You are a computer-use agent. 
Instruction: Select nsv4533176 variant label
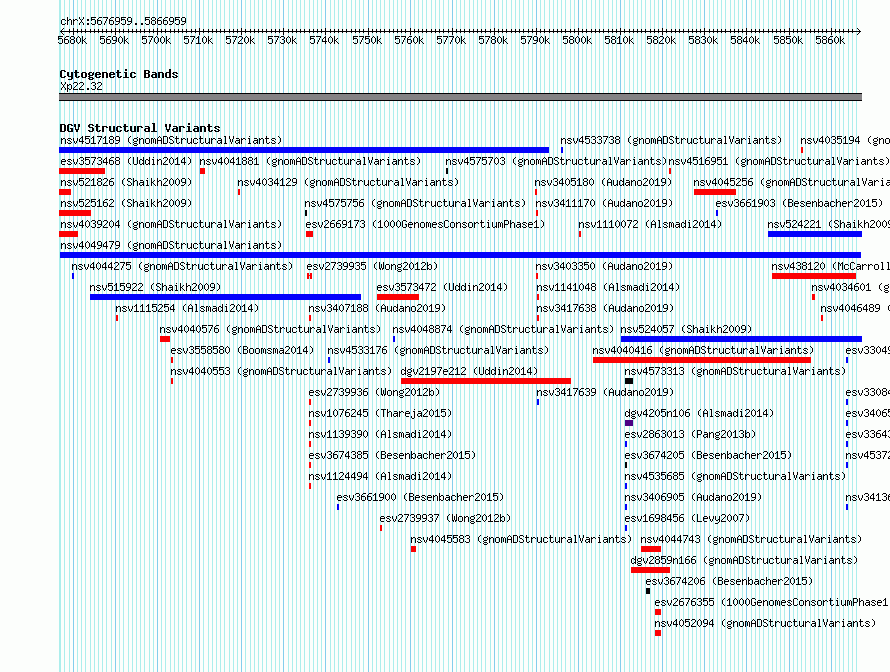(438, 350)
